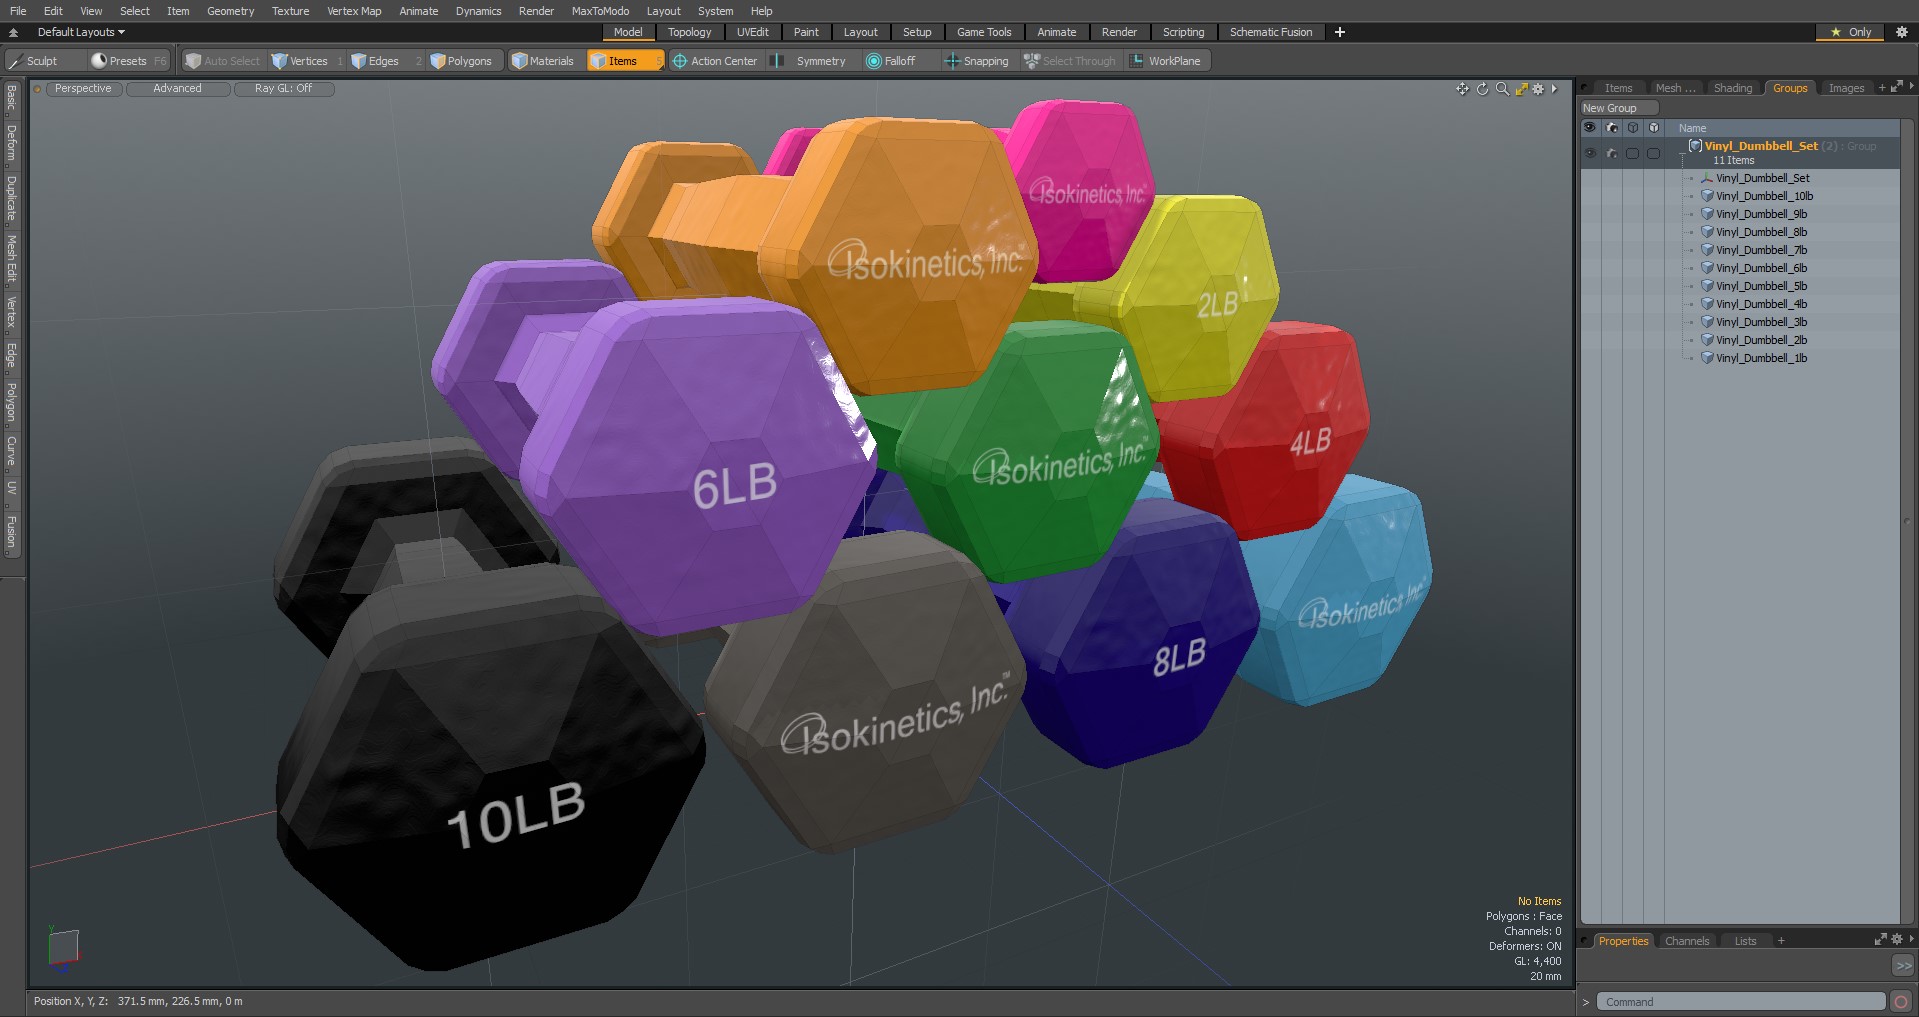The width and height of the screenshot is (1919, 1017).
Task: Add a tab next to Lists
Action: [x=1780, y=941]
